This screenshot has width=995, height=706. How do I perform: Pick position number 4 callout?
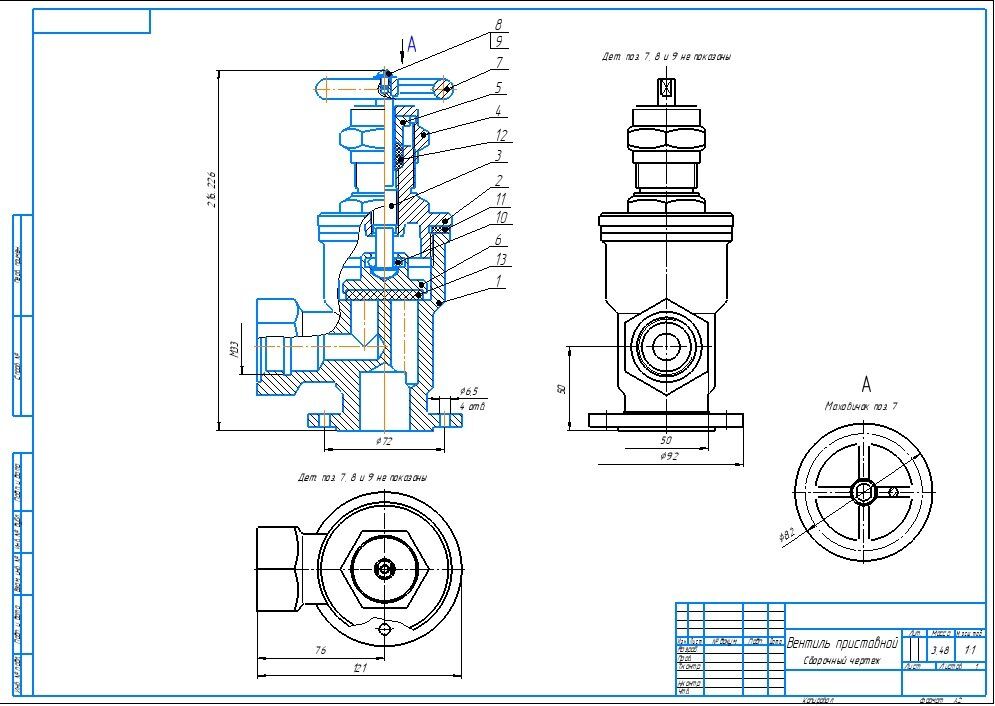pyautogui.click(x=499, y=111)
